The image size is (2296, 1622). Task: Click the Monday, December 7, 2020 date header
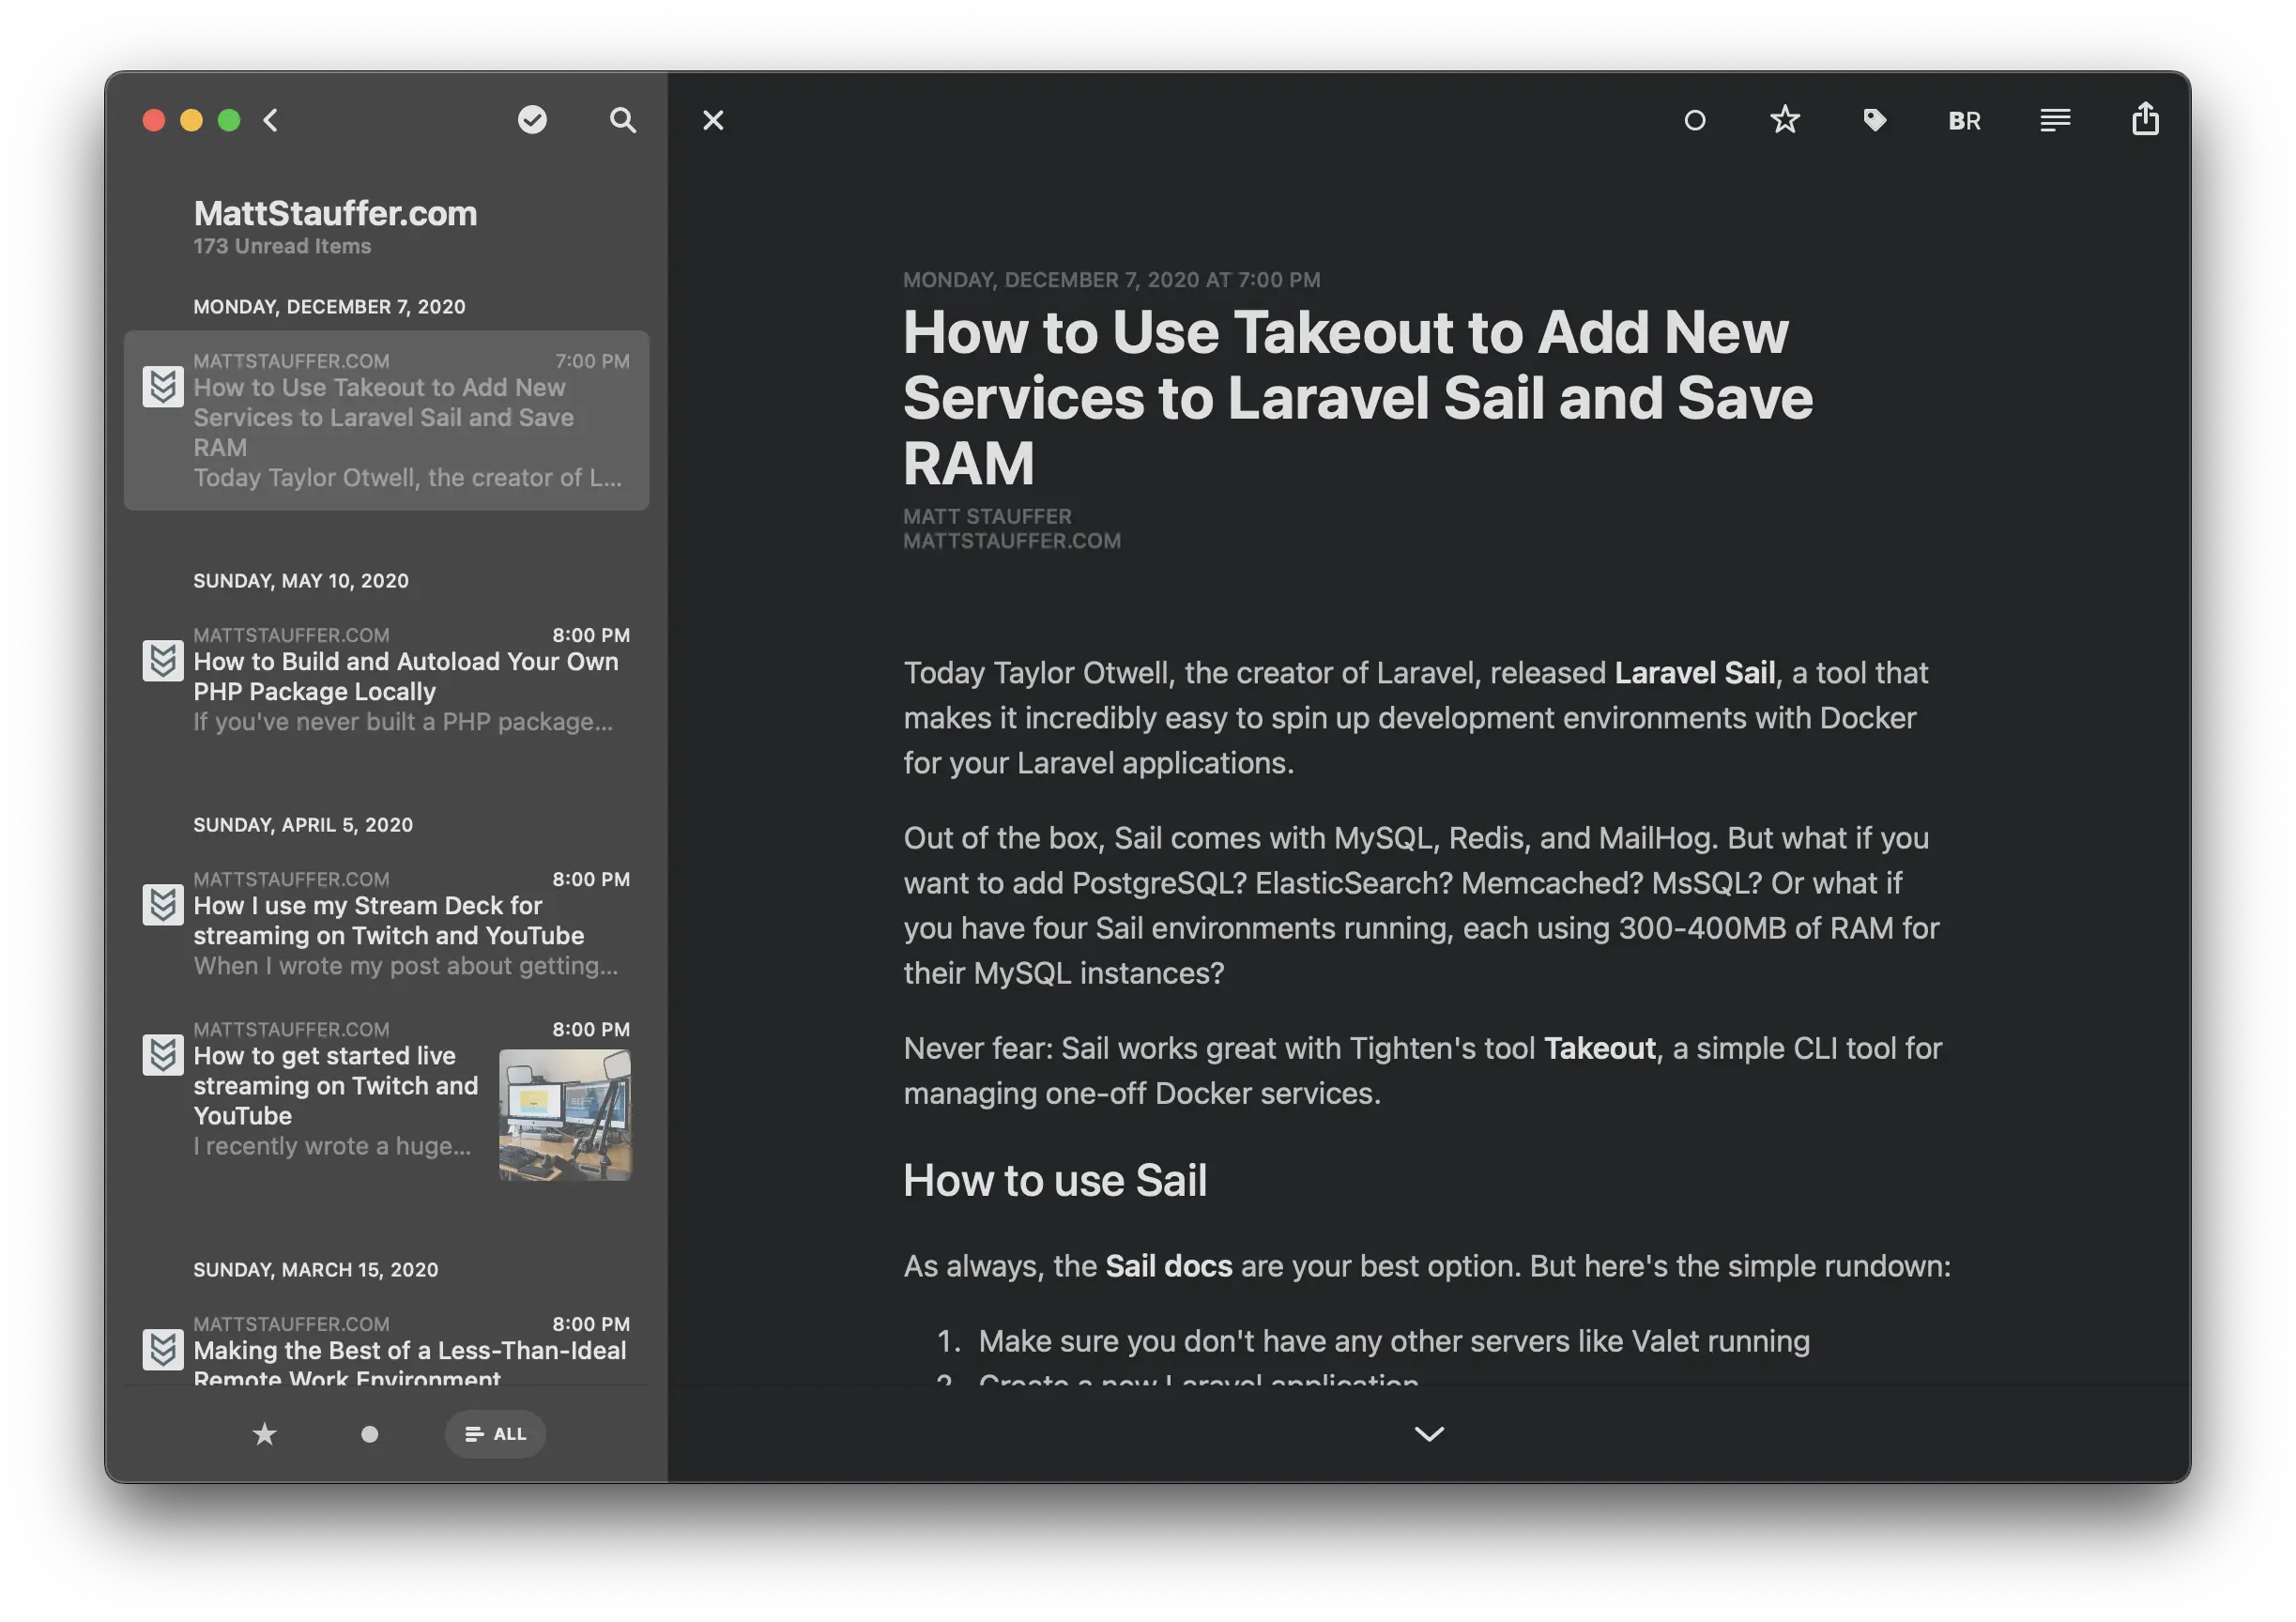pyautogui.click(x=329, y=307)
